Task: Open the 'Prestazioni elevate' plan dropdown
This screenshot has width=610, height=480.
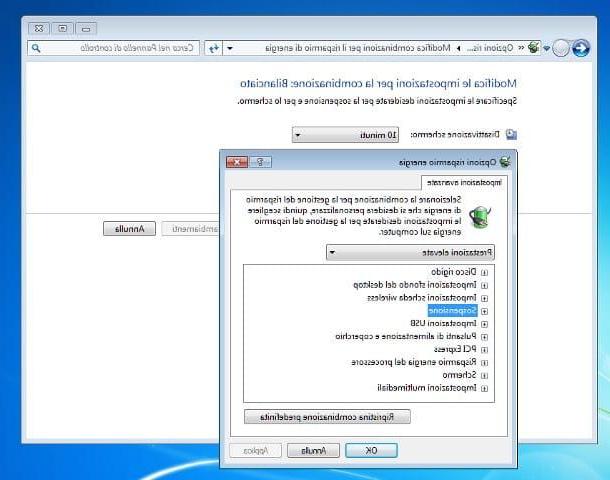Action: pyautogui.click(x=410, y=252)
